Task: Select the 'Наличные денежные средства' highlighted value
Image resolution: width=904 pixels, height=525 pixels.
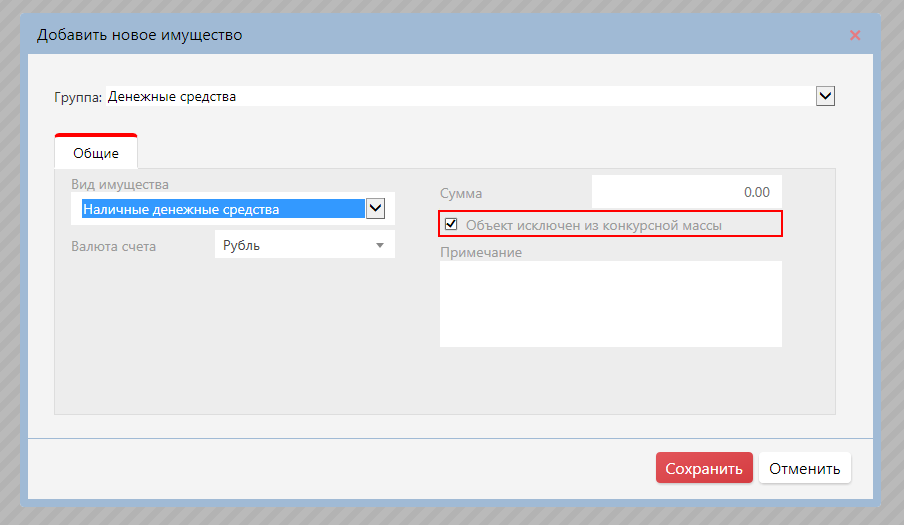Action: pos(222,209)
